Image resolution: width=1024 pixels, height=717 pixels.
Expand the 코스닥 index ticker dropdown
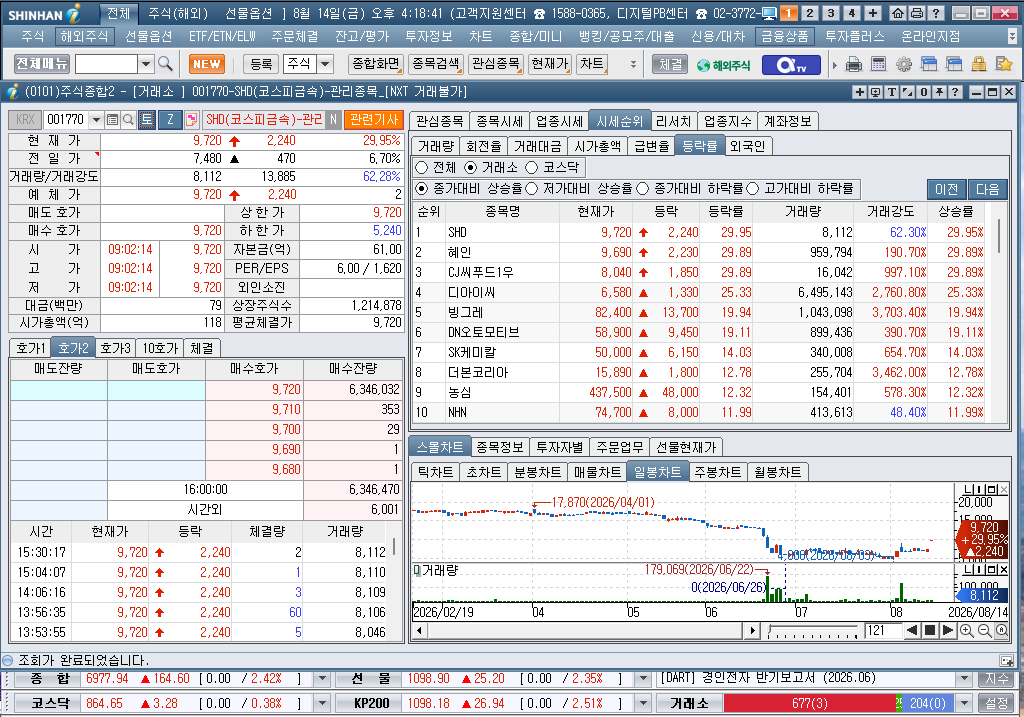(322, 703)
